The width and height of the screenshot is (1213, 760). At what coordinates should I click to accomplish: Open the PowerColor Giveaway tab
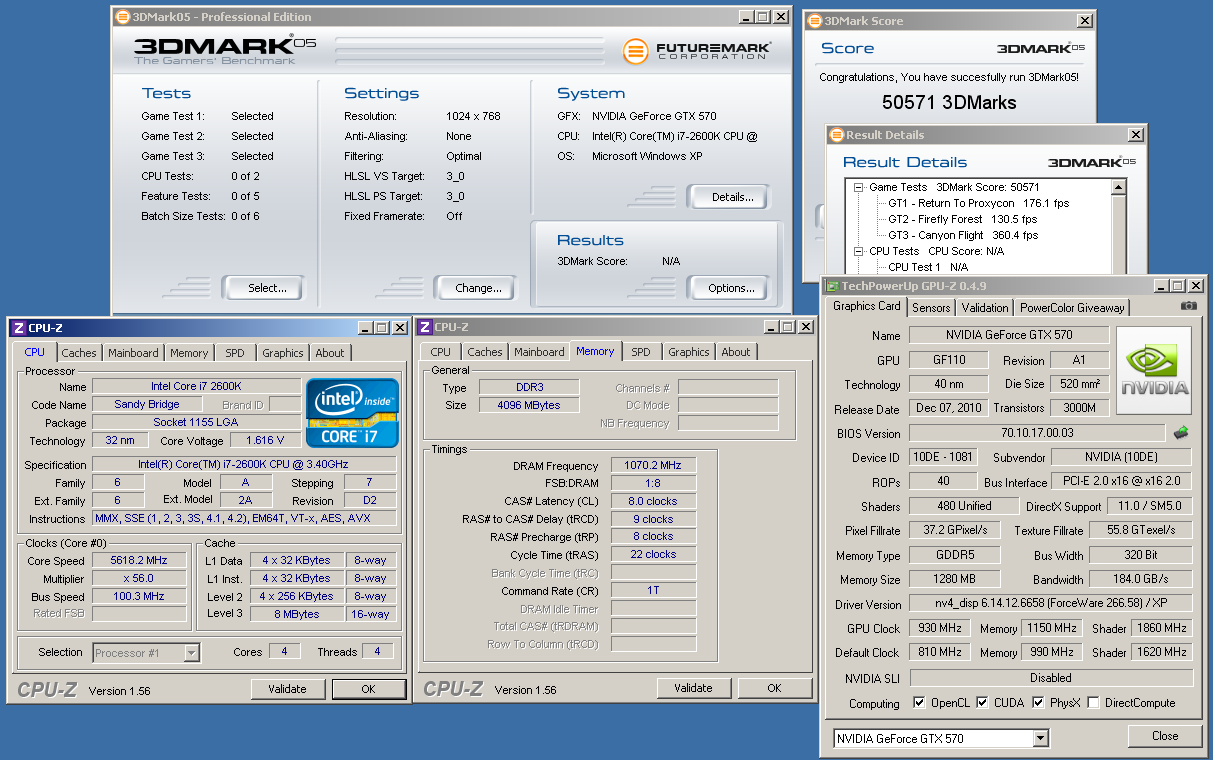click(1072, 308)
